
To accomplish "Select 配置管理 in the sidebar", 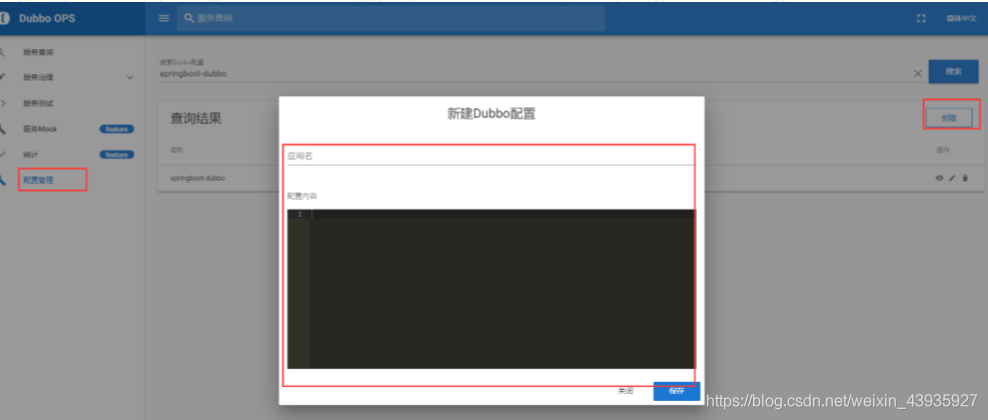I will 38,180.
